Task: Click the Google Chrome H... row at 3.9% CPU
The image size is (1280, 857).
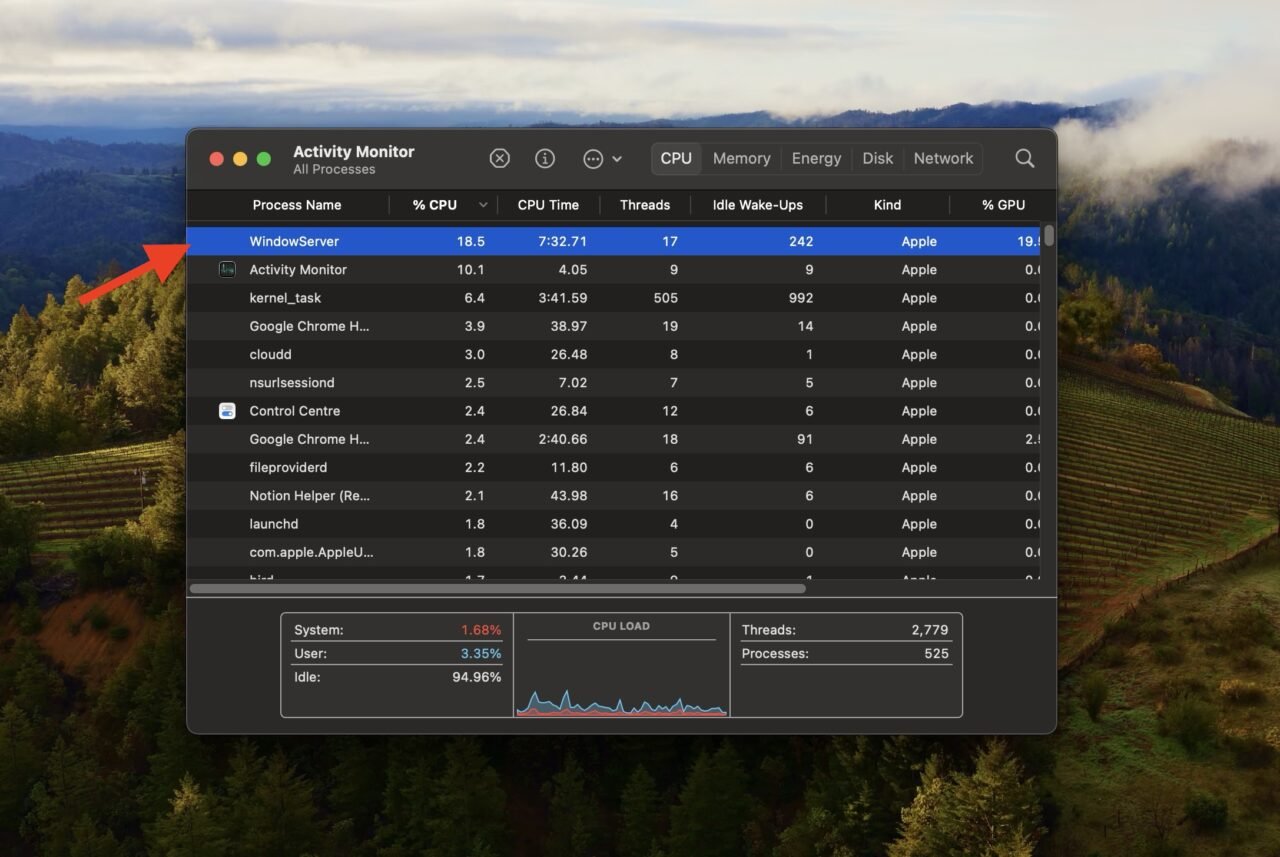Action: coord(614,326)
